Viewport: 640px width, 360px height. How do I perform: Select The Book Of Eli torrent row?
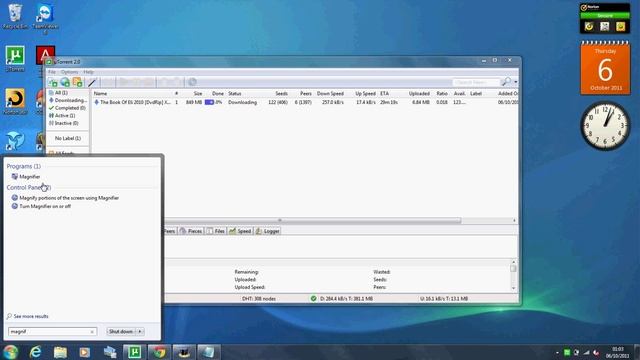pyautogui.click(x=305, y=102)
